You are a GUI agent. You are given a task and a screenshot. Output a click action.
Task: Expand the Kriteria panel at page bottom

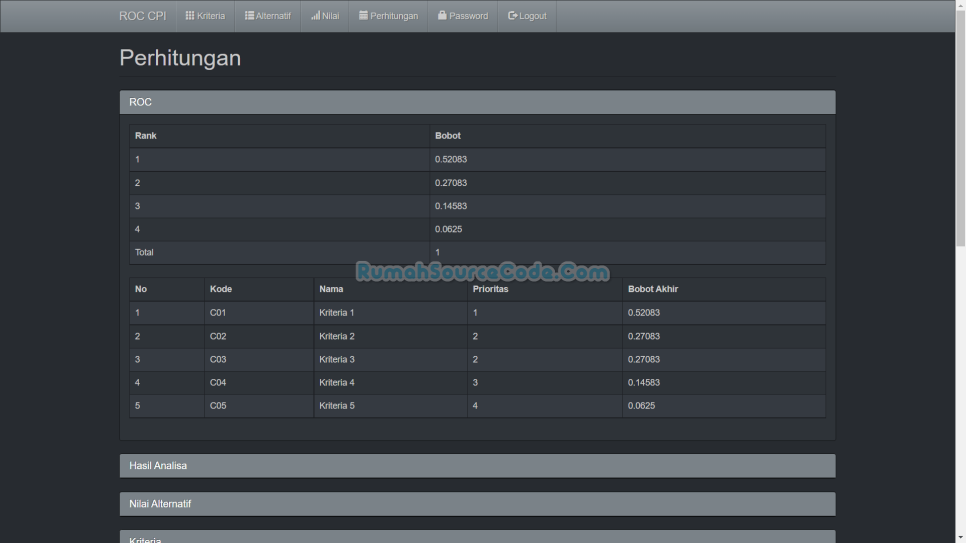477,538
